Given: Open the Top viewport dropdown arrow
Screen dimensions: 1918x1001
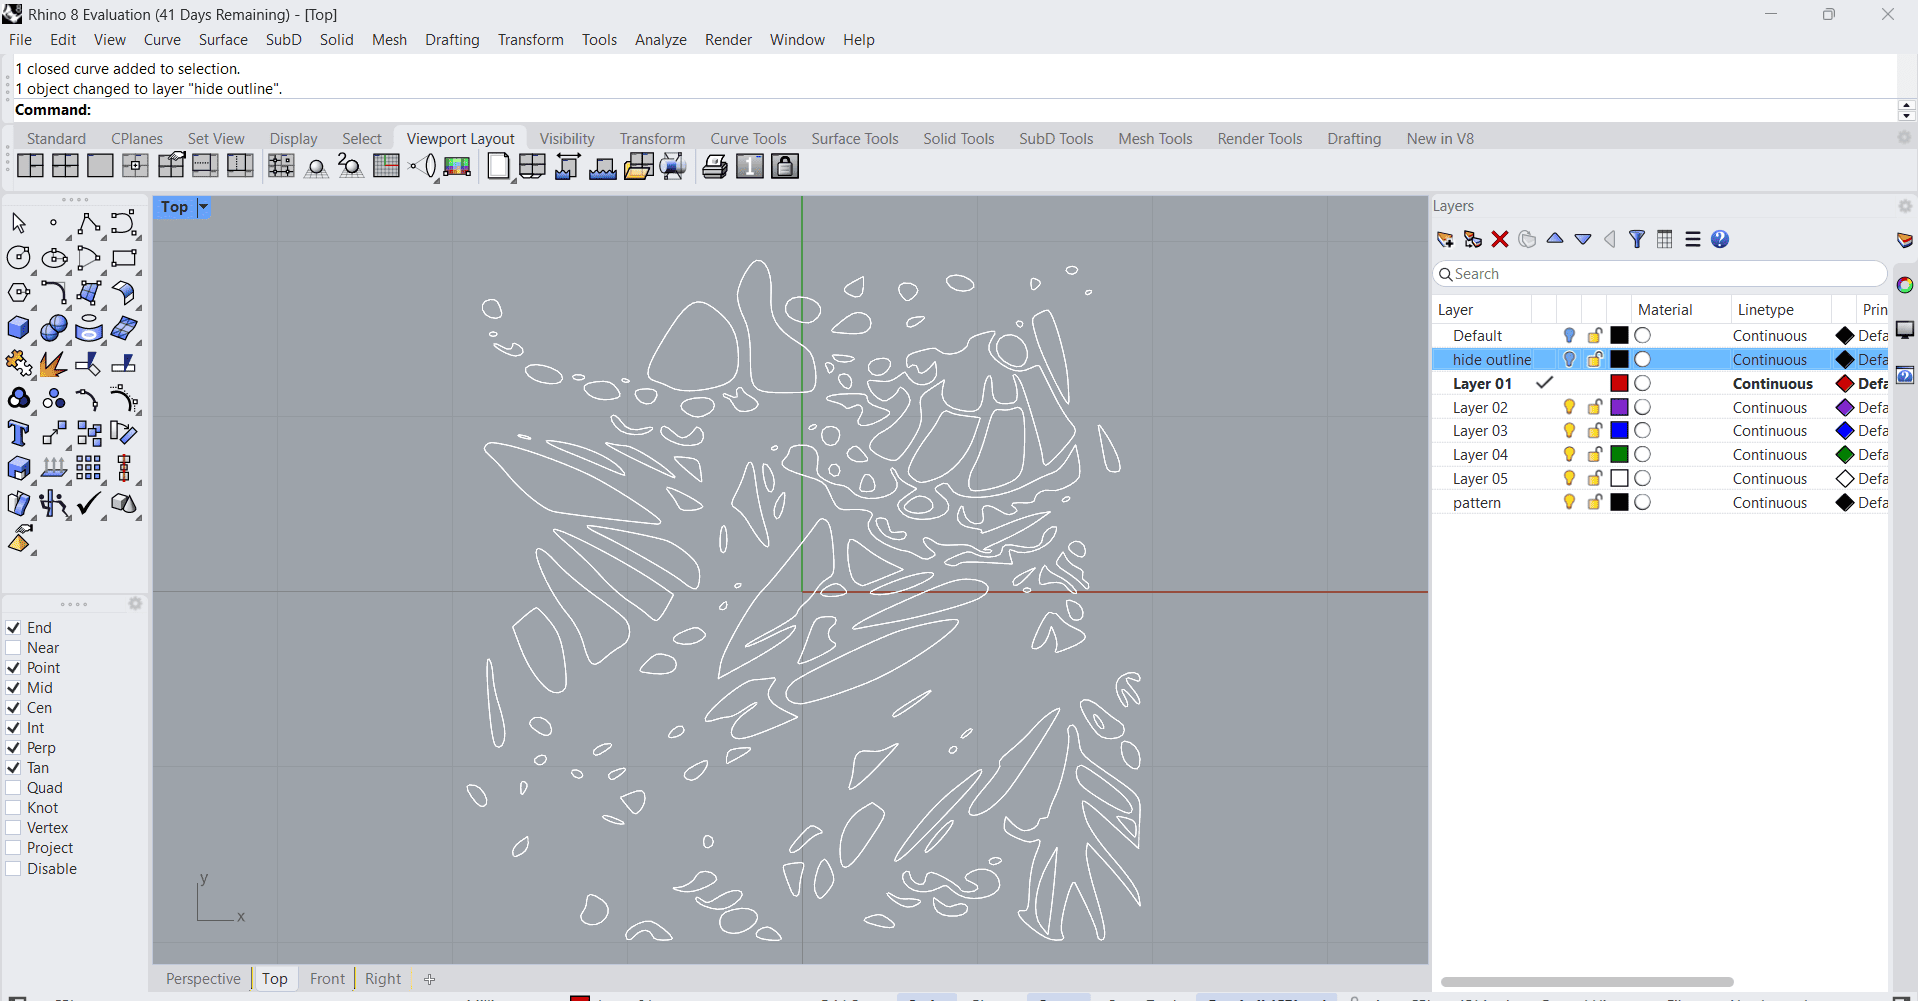Looking at the screenshot, I should [203, 207].
